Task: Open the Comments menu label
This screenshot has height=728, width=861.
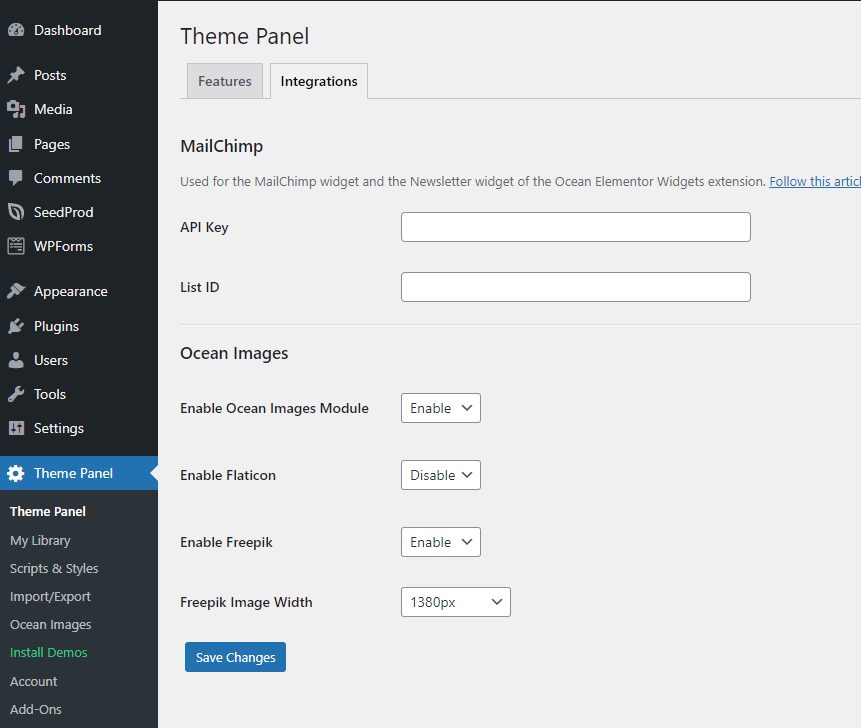Action: pyautogui.click(x=68, y=178)
